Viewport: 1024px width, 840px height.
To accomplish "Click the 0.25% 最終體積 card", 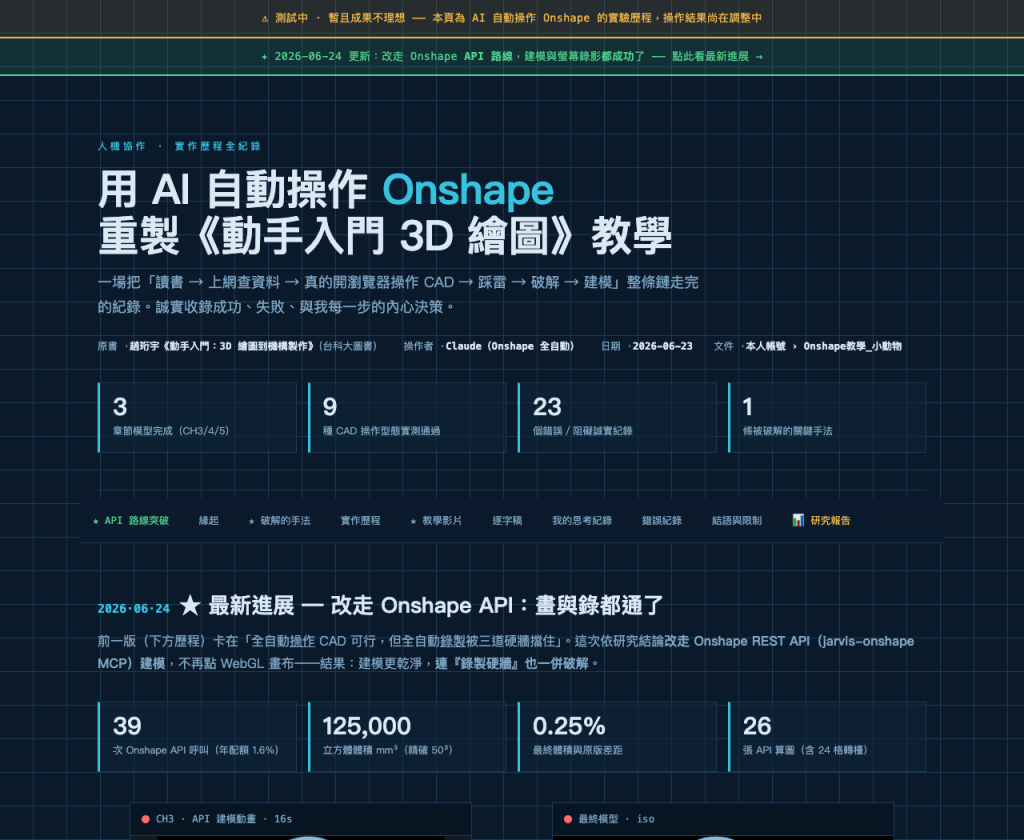I will click(x=618, y=737).
